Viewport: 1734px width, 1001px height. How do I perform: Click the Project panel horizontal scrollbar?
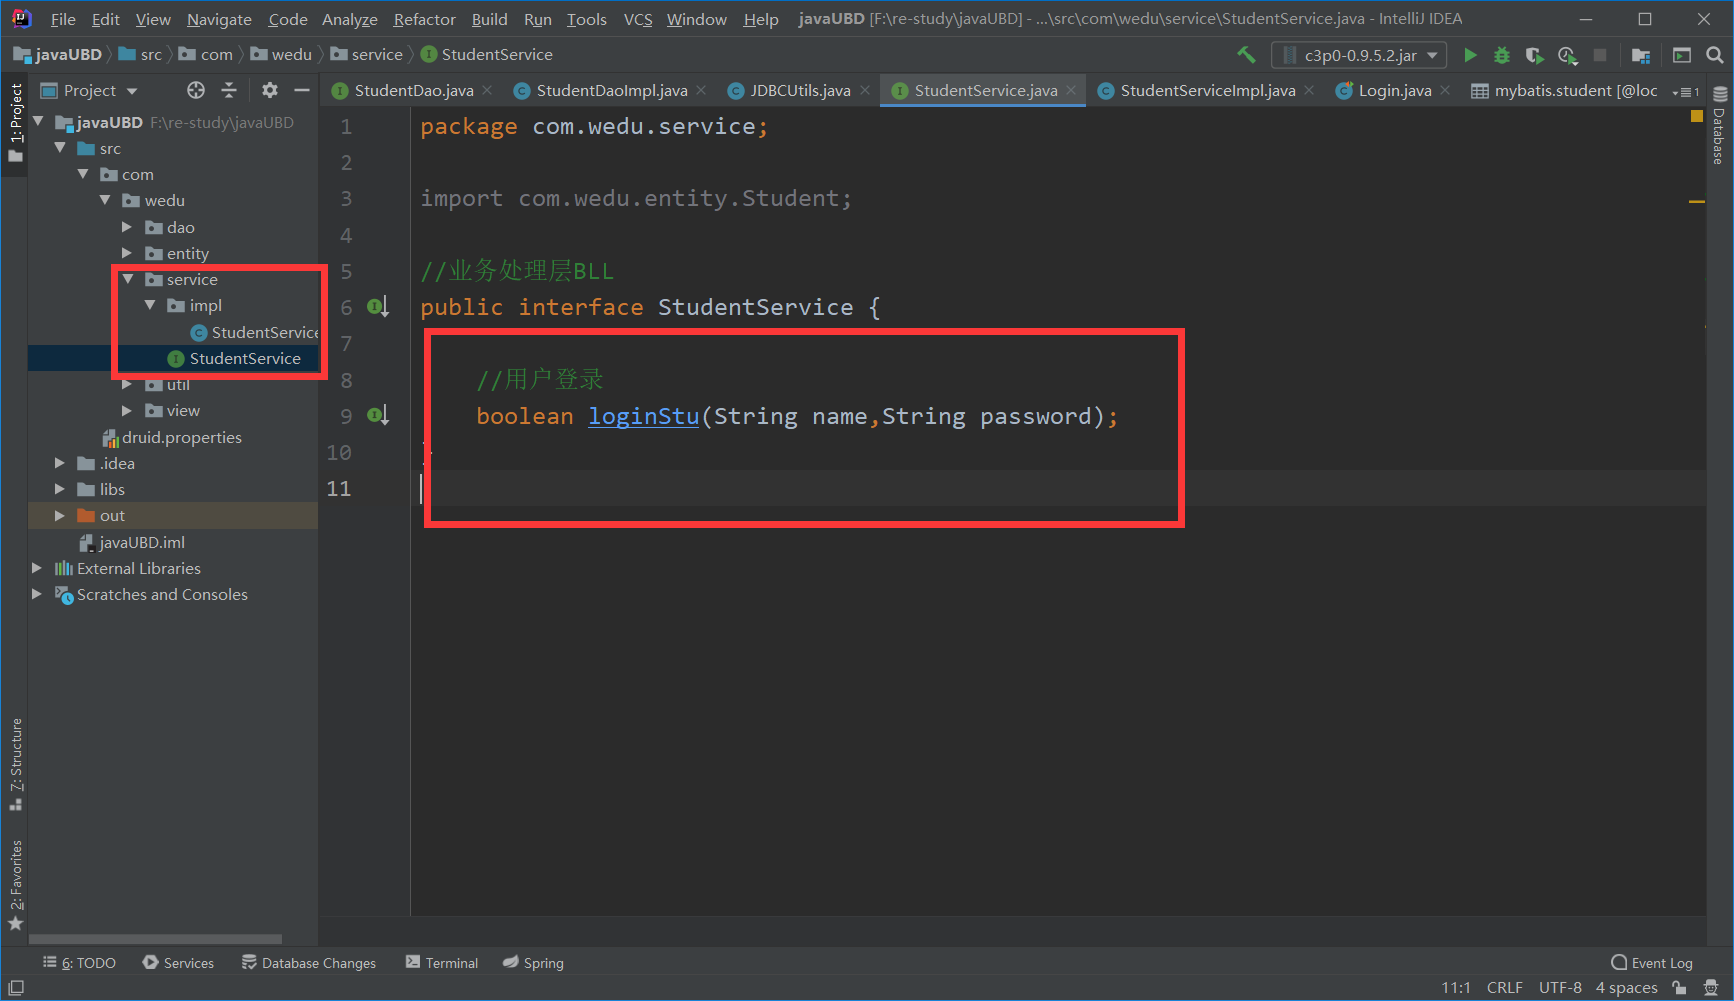pos(155,939)
